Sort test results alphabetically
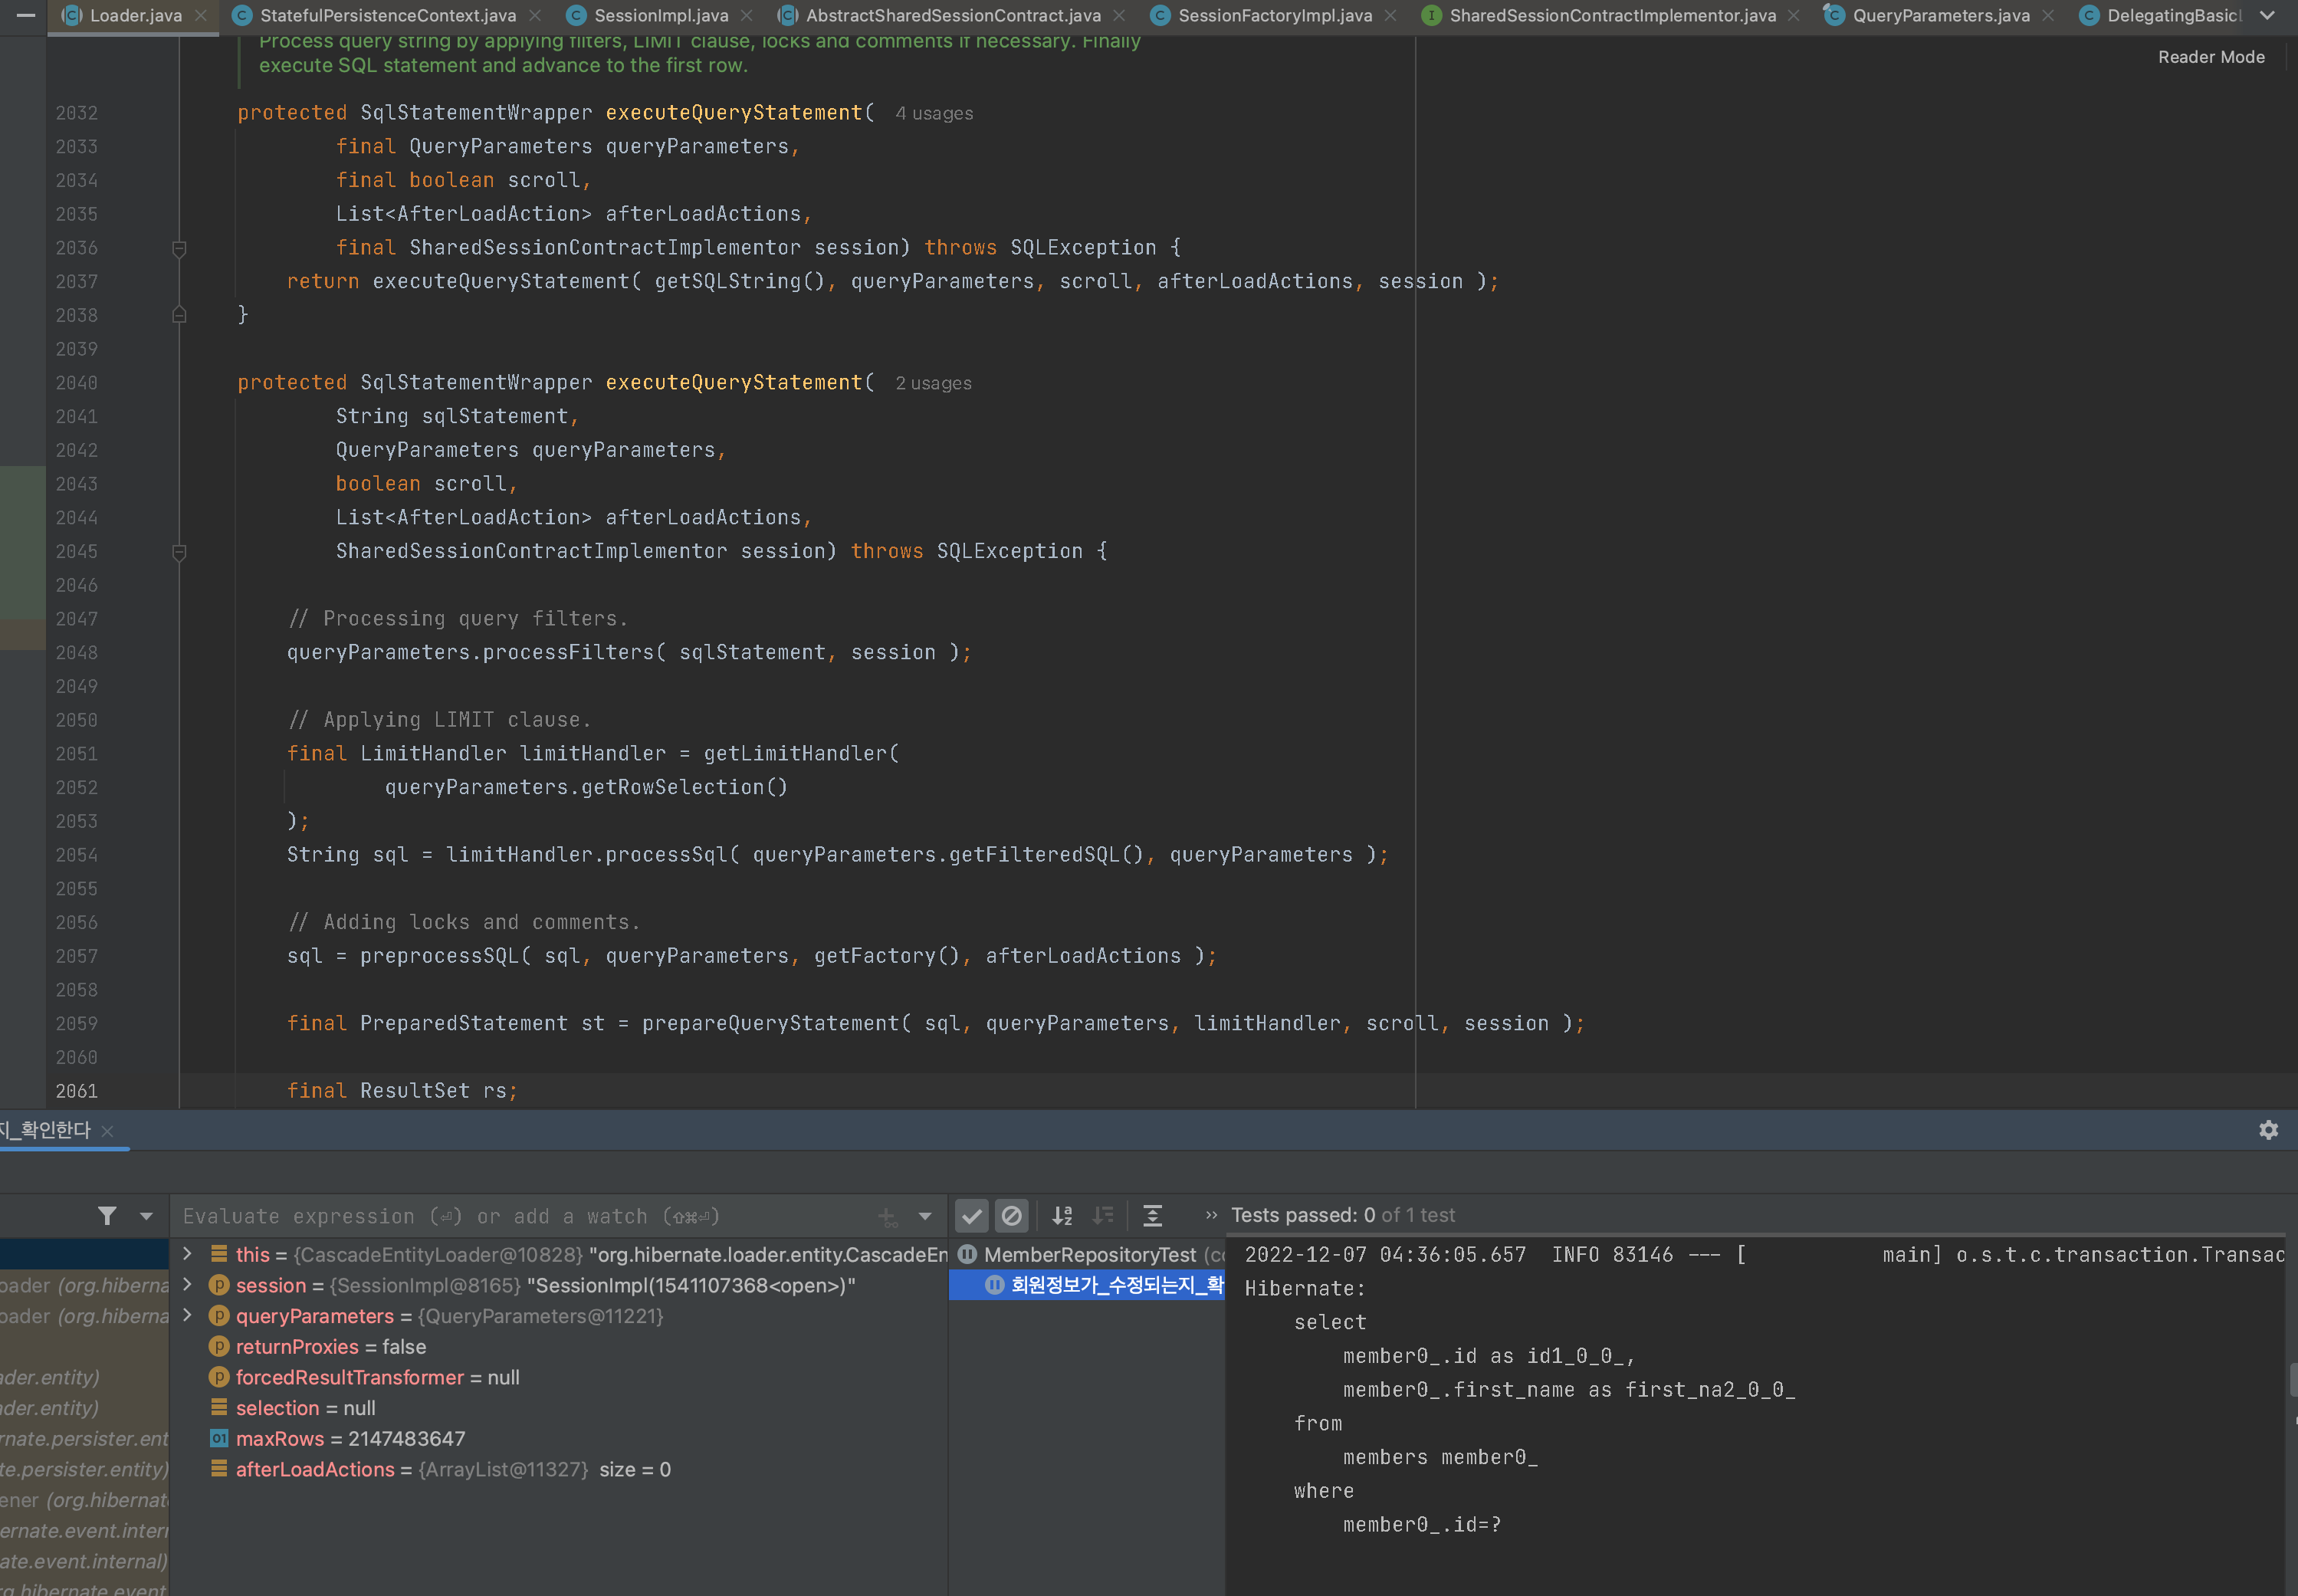The image size is (2298, 1596). (1062, 1216)
